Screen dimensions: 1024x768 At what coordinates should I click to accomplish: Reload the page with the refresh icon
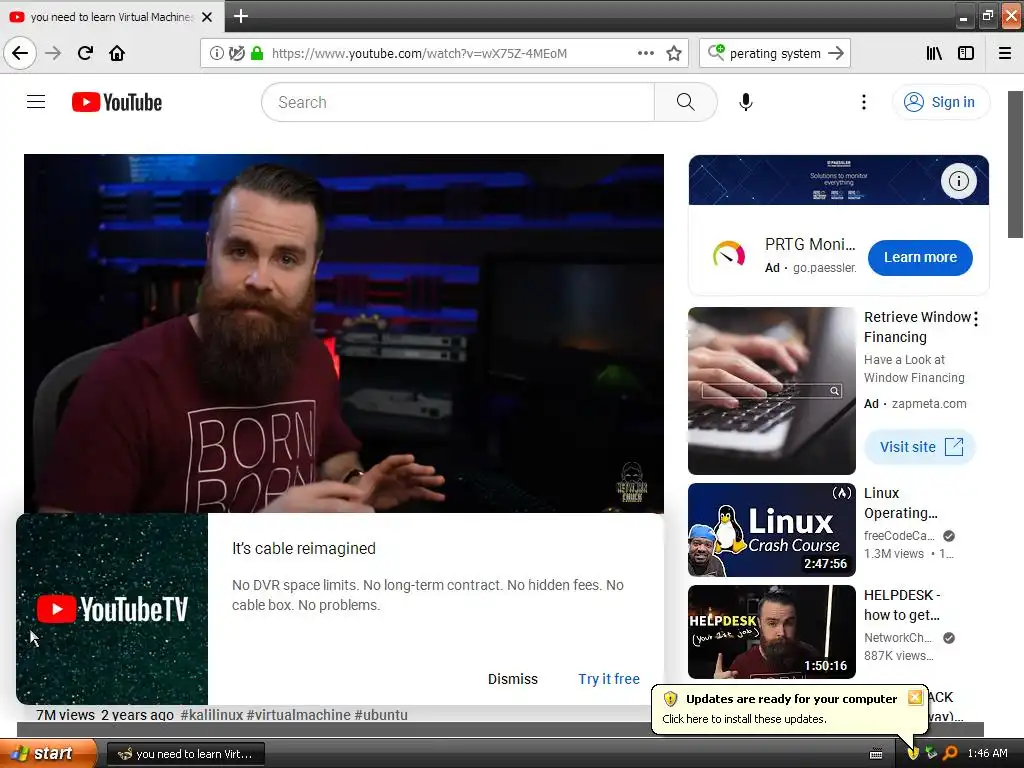point(85,54)
